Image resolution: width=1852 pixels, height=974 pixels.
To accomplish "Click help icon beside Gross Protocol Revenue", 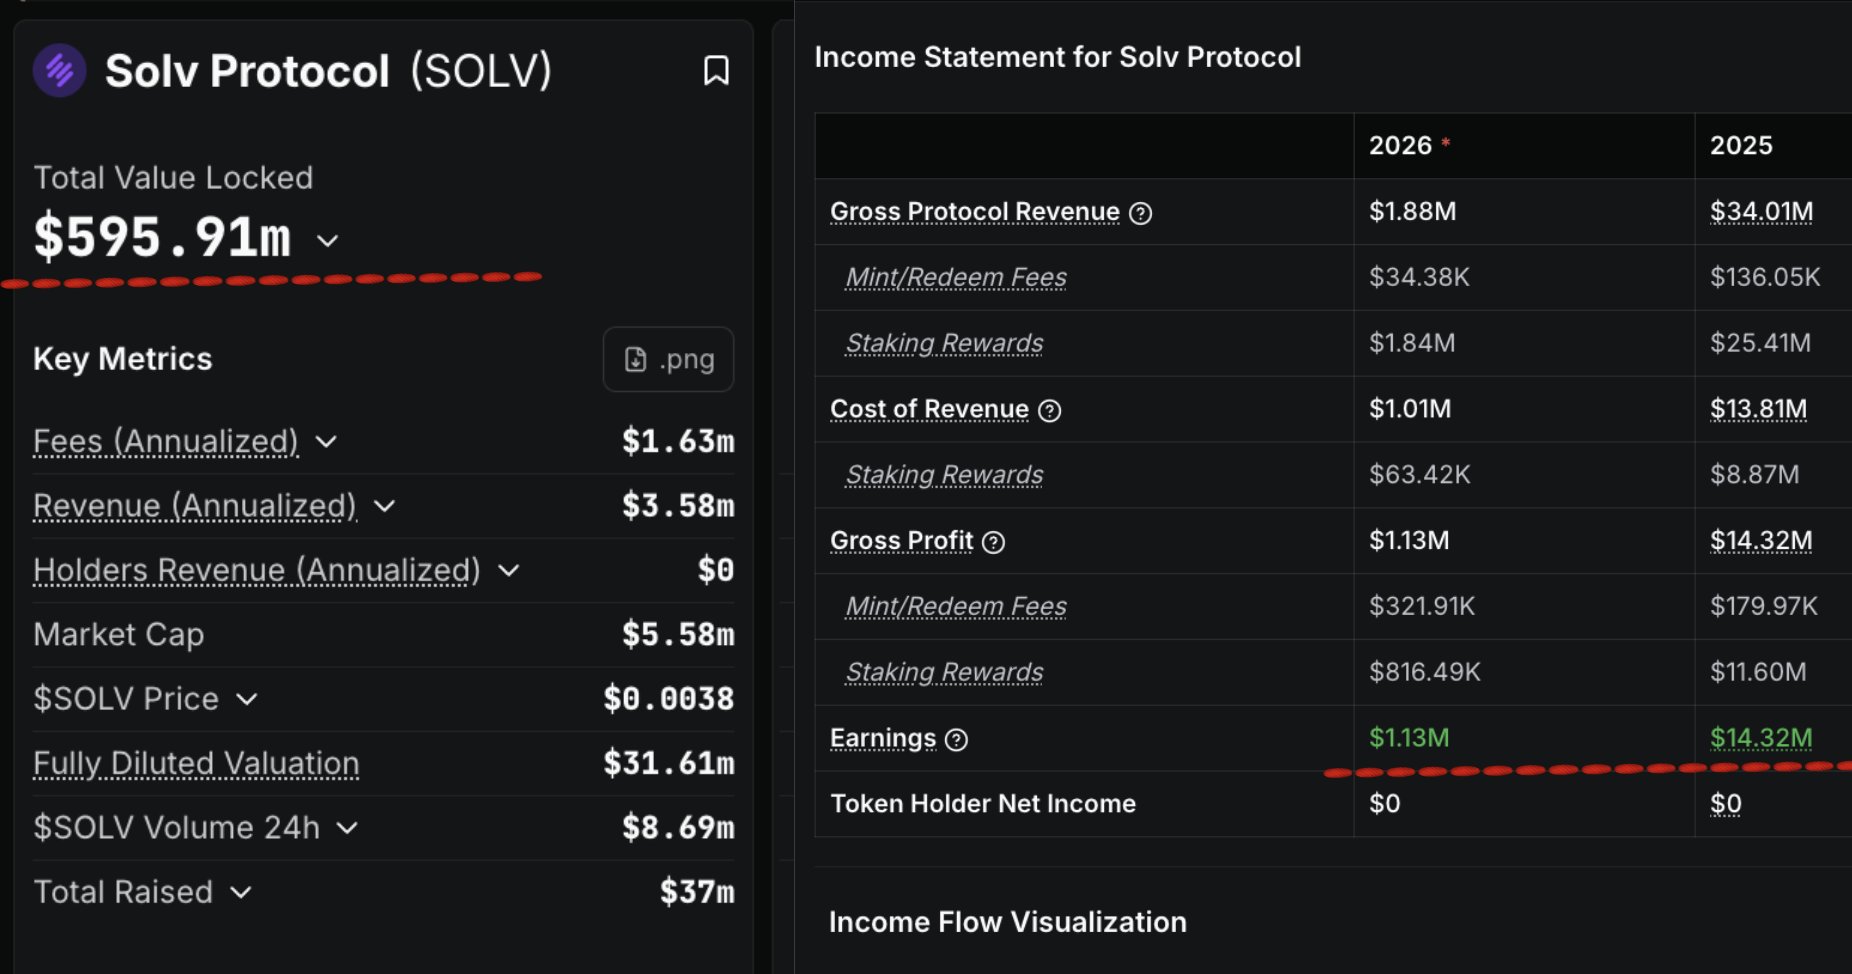I will click(x=1141, y=213).
